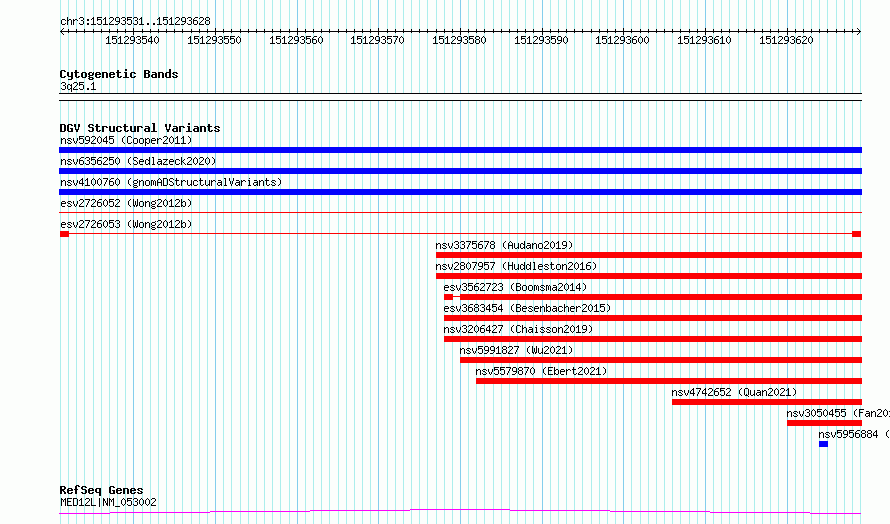This screenshot has height=524, width=890.
Task: Click the DGV Structural Variants track title
Action: pyautogui.click(x=140, y=128)
